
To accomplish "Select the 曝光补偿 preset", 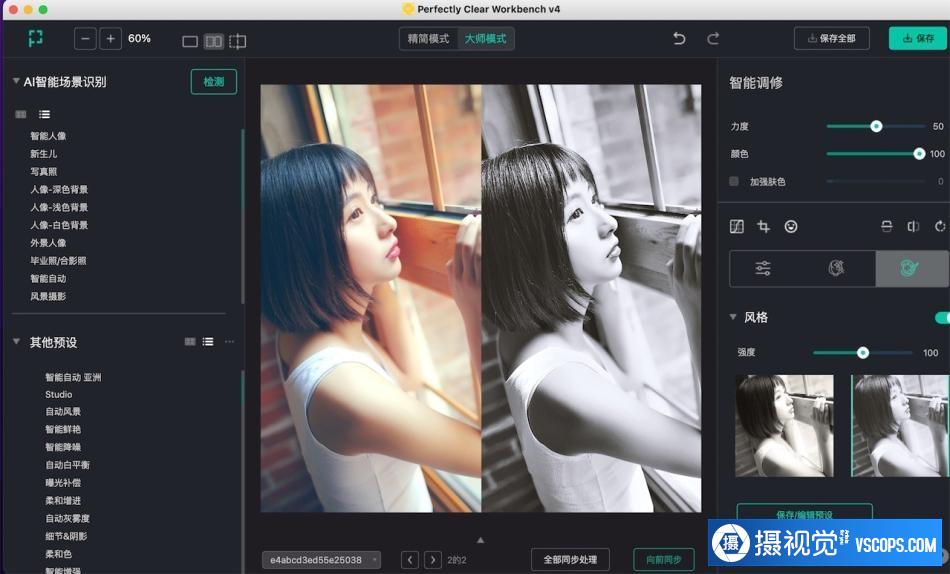I will click(x=63, y=483).
